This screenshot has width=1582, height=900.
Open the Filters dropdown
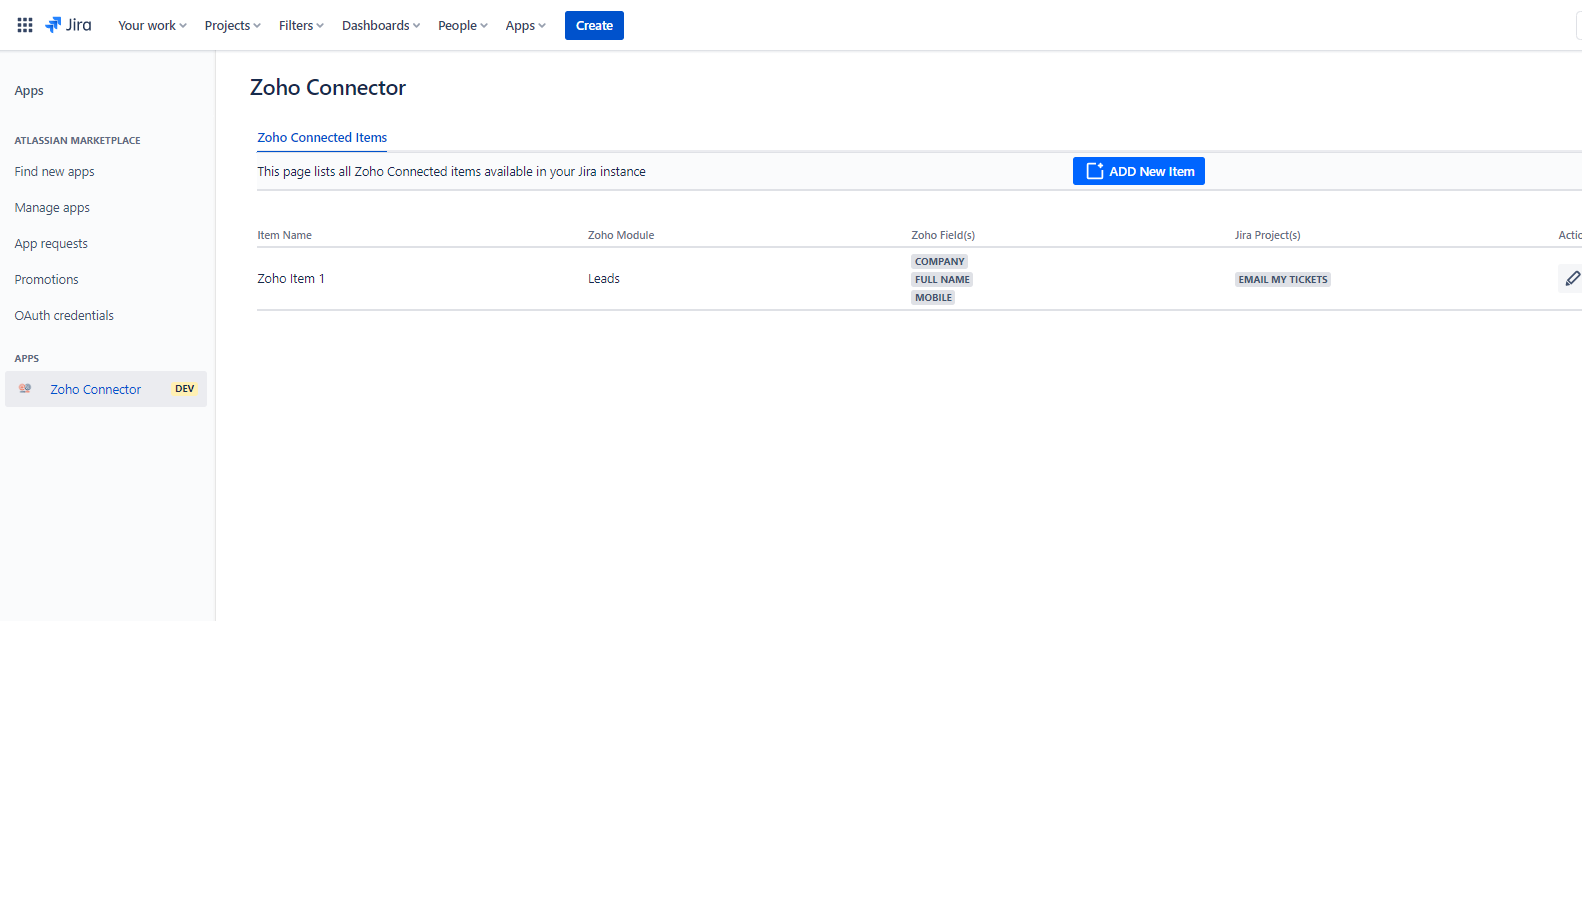click(301, 25)
